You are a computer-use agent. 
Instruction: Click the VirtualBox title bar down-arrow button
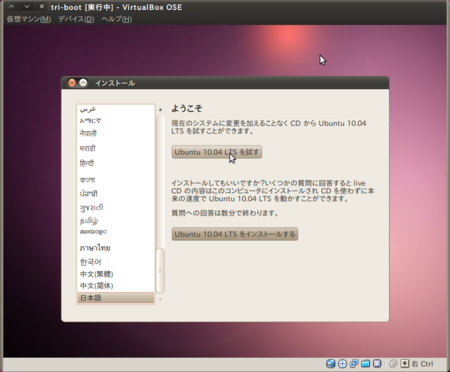(27, 7)
